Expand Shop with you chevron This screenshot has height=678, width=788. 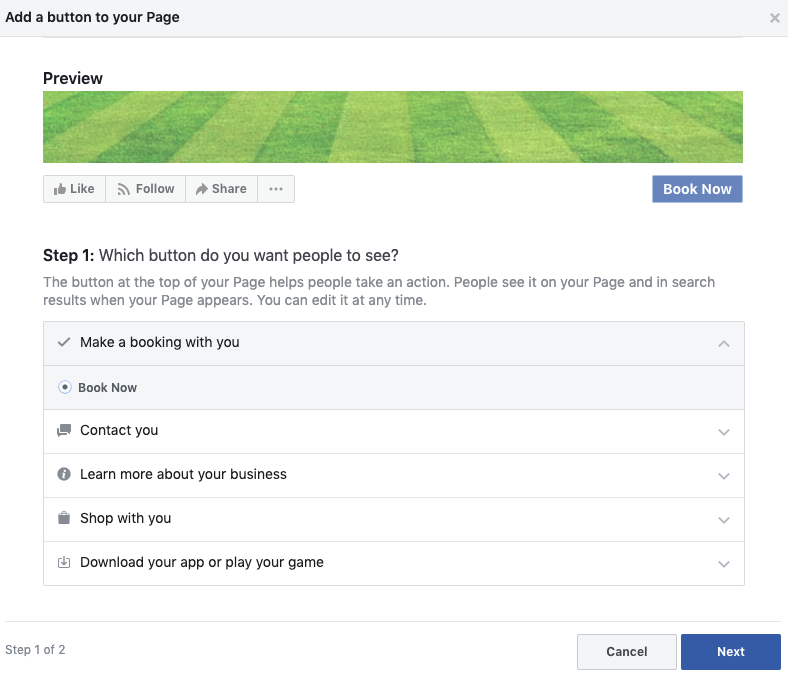[724, 520]
